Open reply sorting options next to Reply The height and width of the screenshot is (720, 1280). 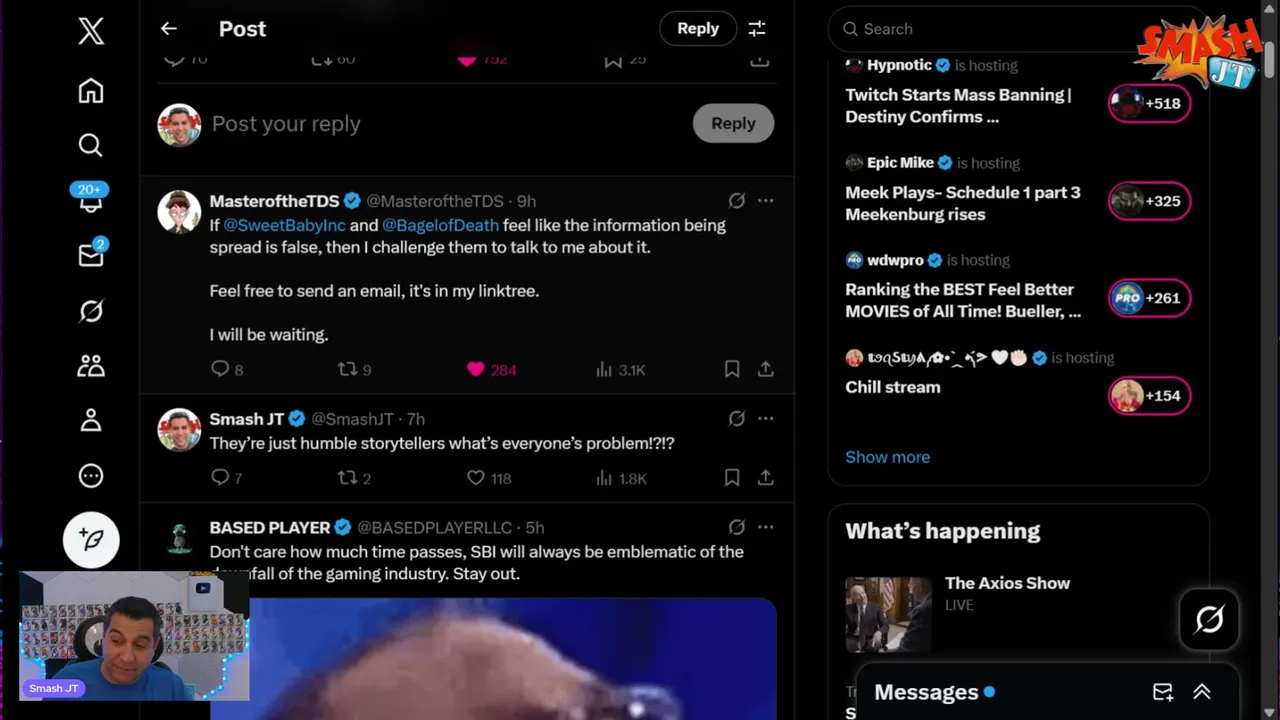coord(757,29)
